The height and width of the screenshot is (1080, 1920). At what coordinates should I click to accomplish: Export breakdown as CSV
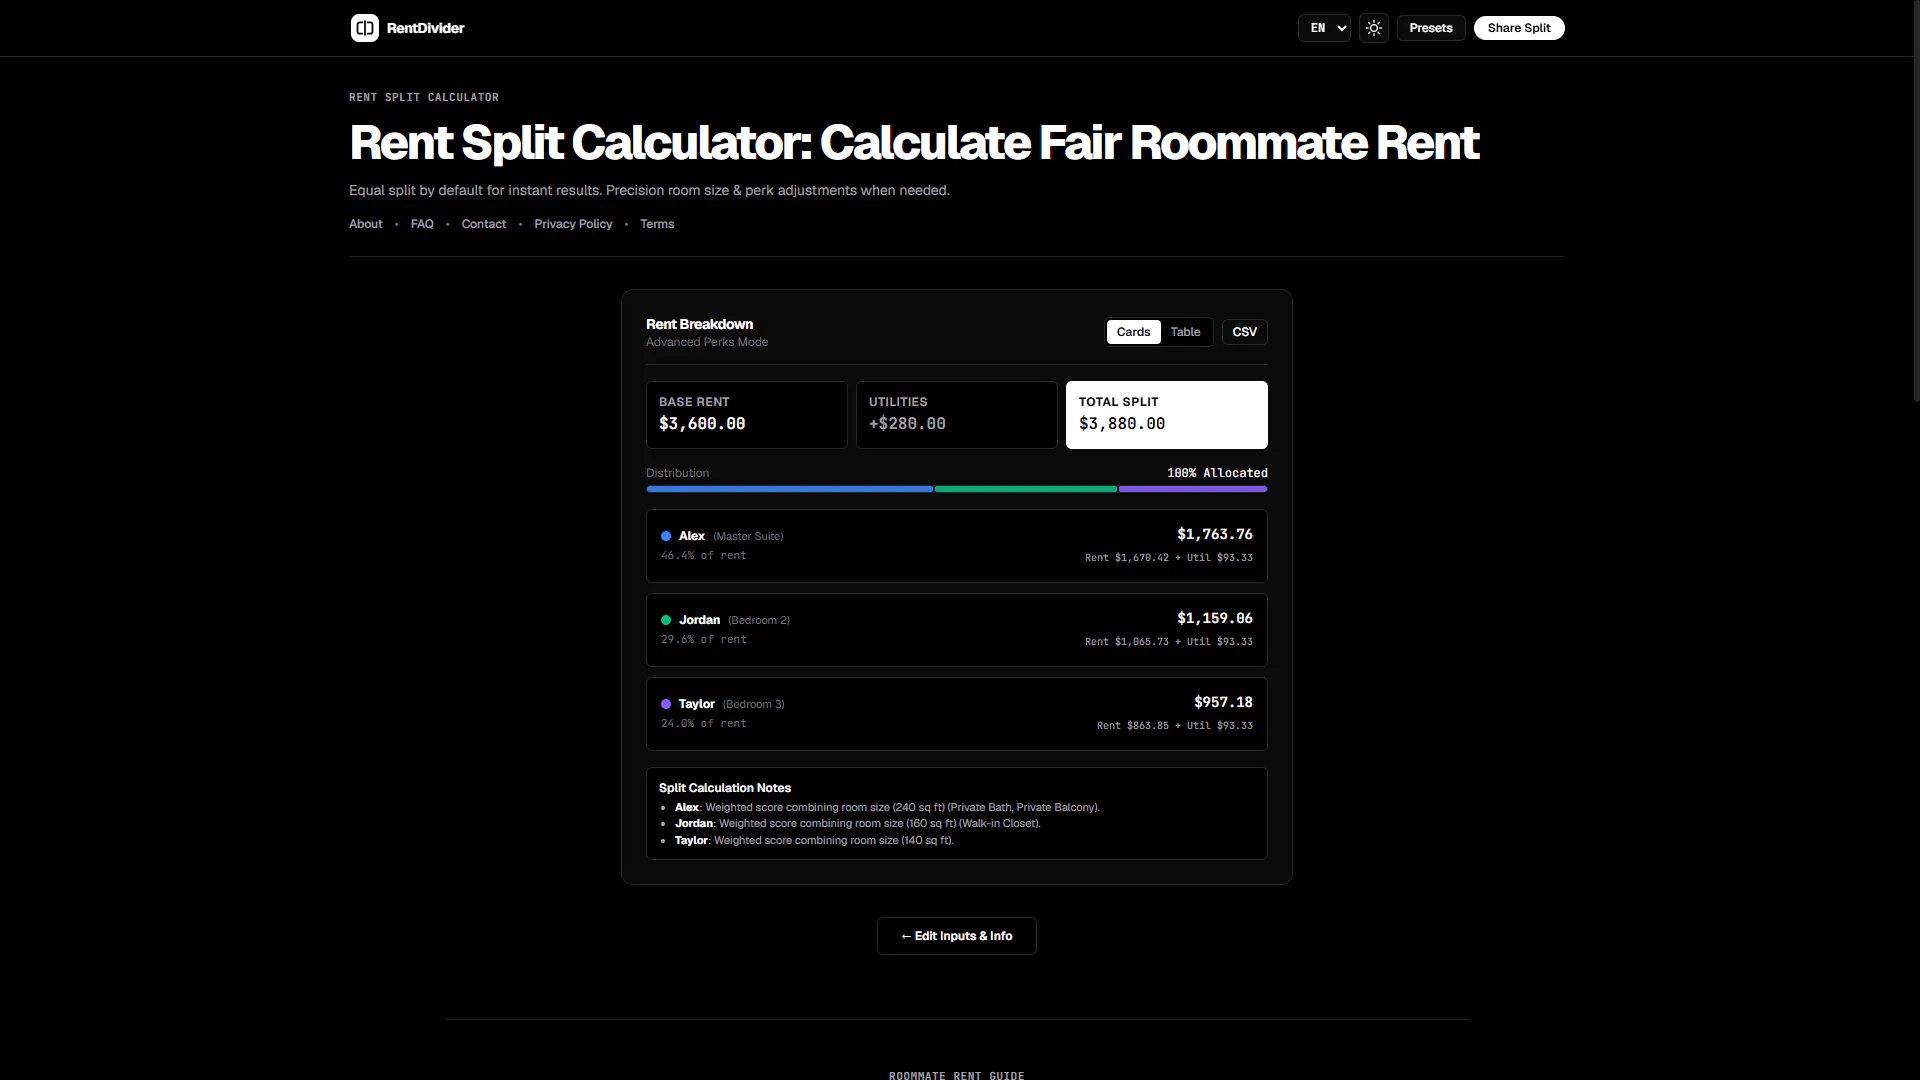point(1245,332)
